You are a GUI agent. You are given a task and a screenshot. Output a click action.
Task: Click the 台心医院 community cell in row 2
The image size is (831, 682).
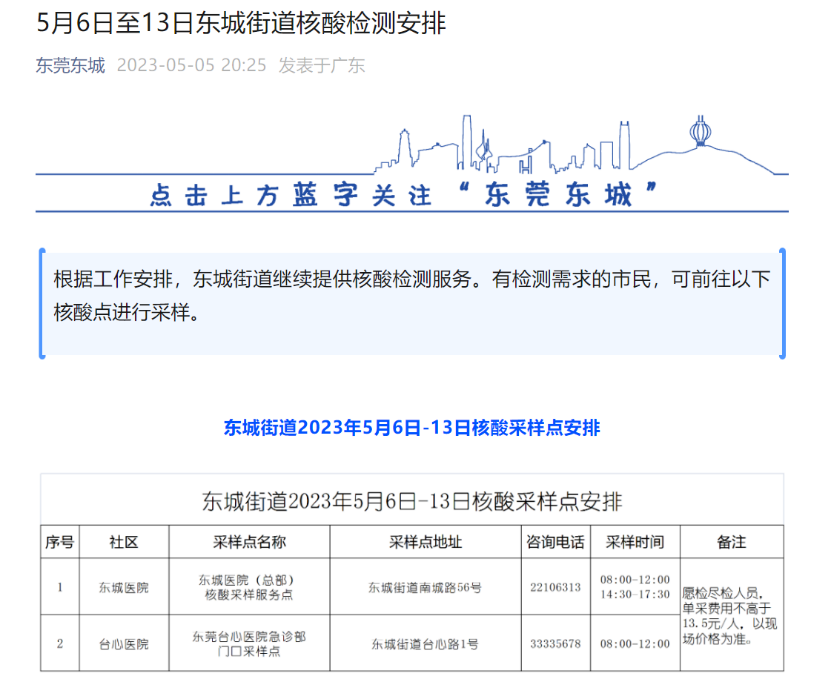click(123, 643)
